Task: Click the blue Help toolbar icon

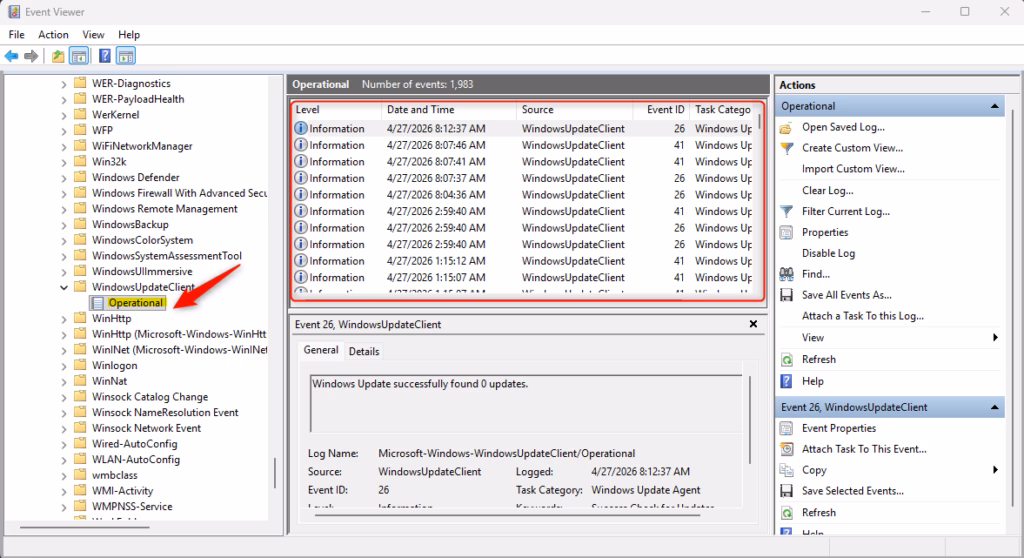Action: (104, 56)
